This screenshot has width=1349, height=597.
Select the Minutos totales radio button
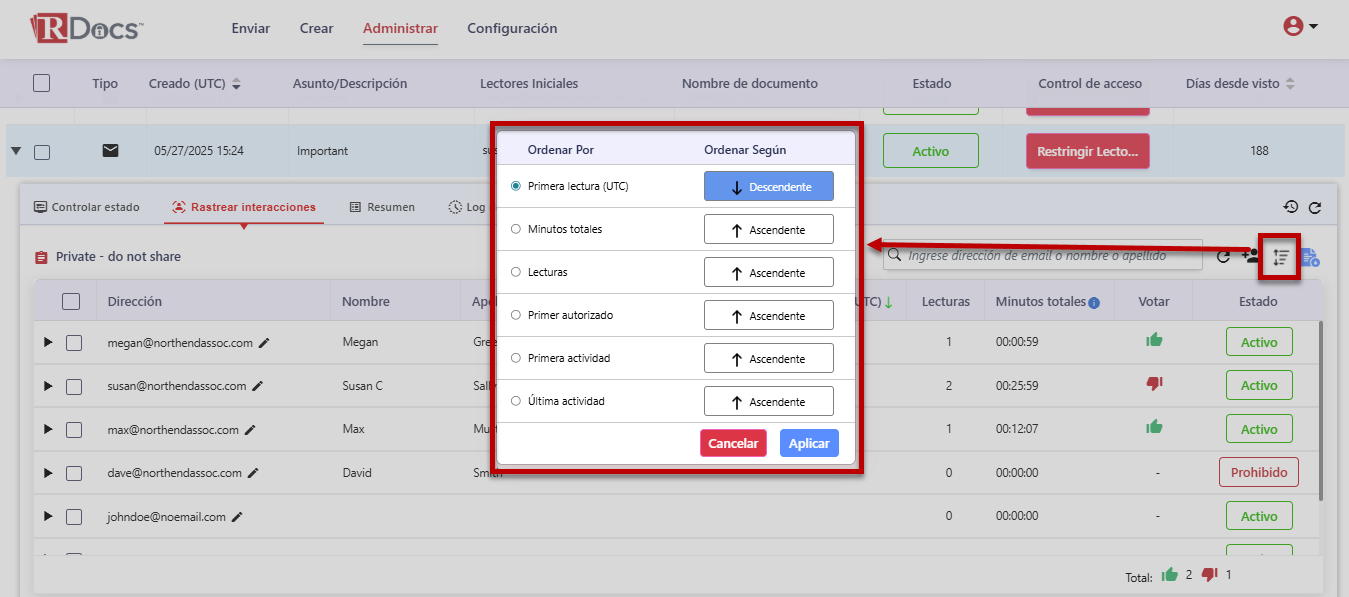pos(516,229)
